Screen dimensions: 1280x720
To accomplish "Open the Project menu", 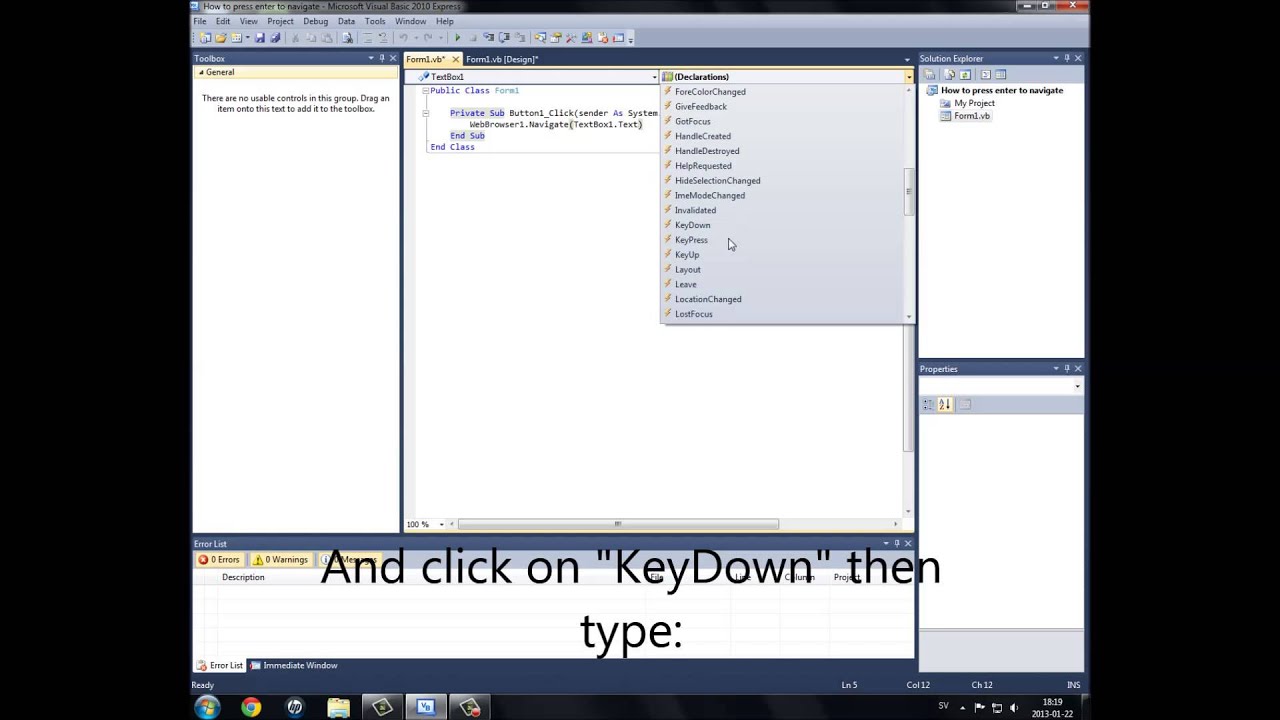I will 280,21.
